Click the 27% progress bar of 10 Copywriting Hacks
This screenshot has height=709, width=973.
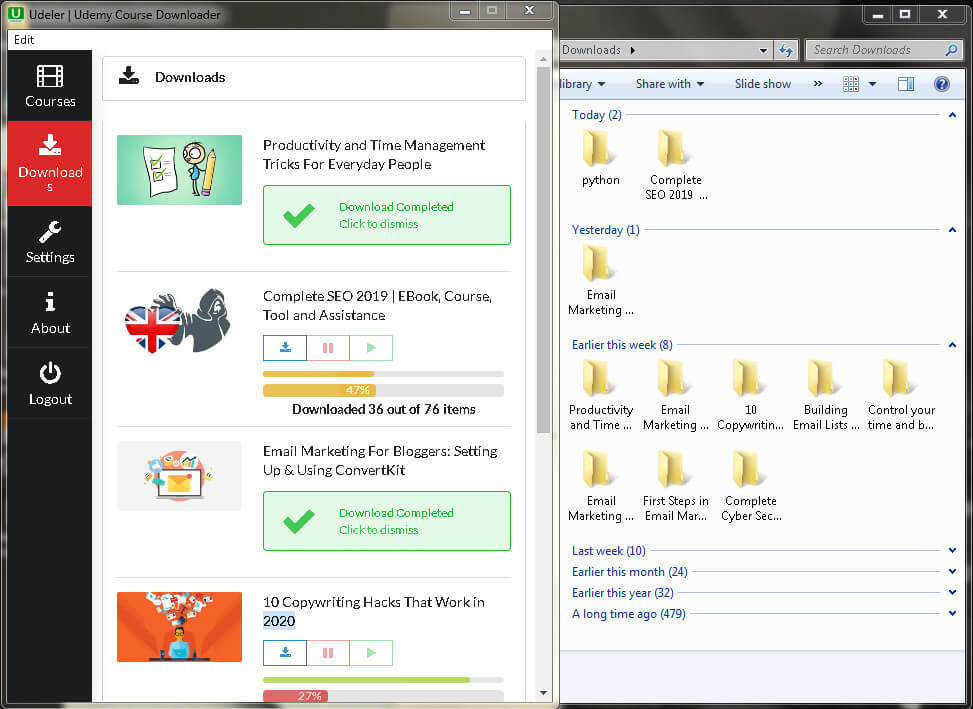pyautogui.click(x=383, y=696)
